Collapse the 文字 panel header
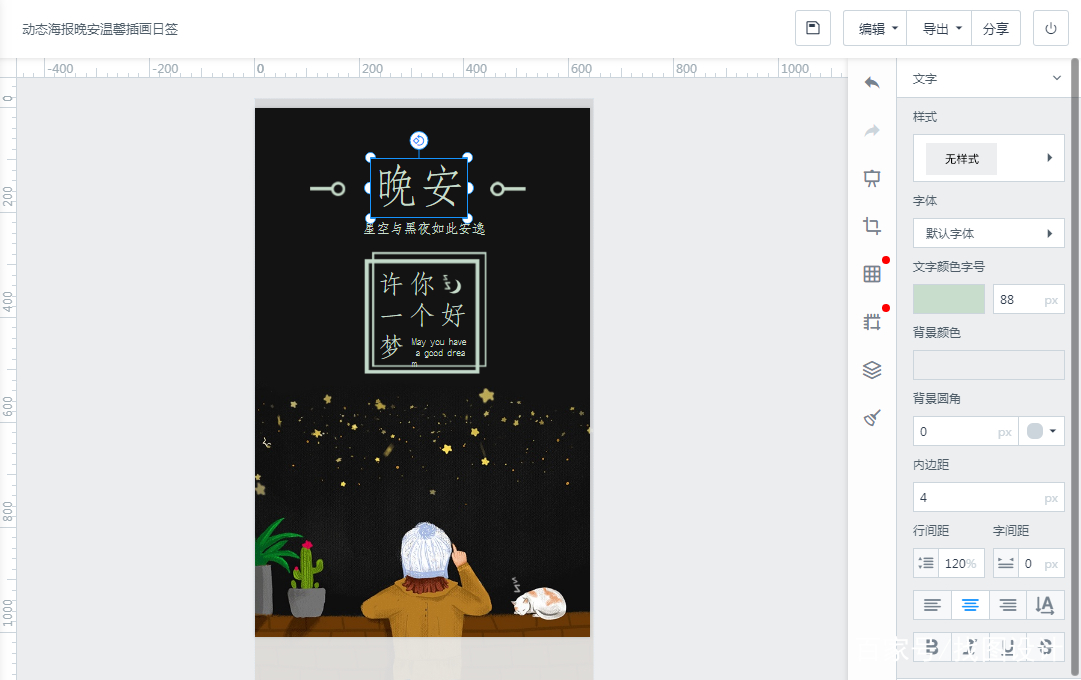Image resolution: width=1081 pixels, height=680 pixels. point(1056,78)
